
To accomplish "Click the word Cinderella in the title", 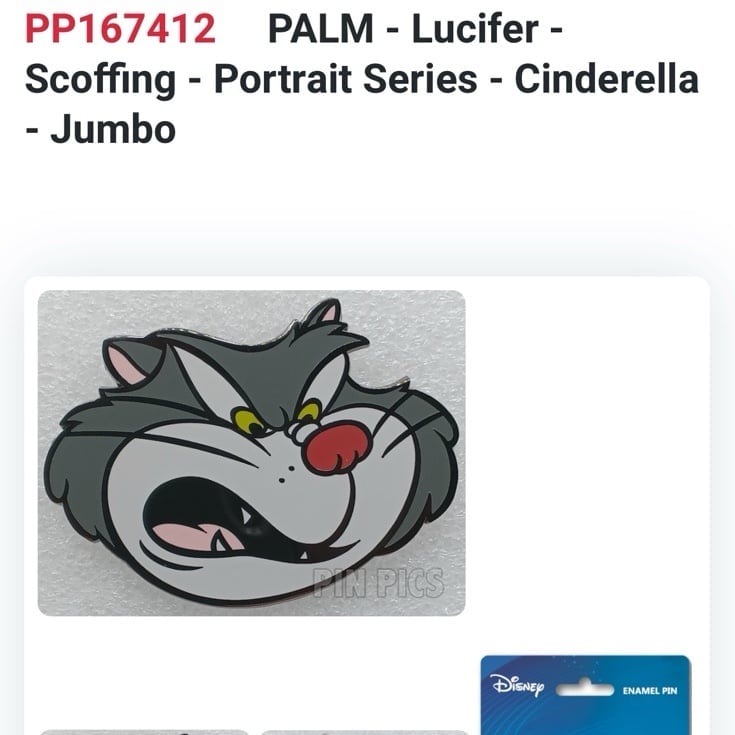I will [x=607, y=79].
